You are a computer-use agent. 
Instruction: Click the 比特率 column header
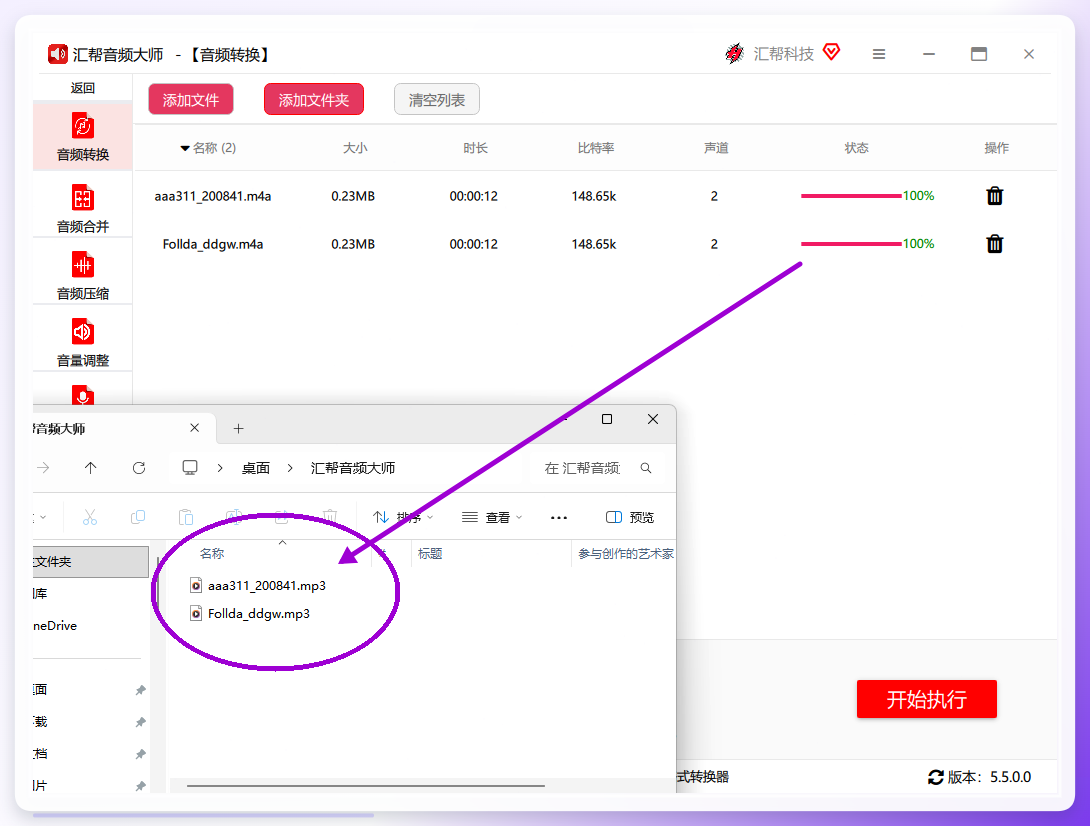(596, 148)
